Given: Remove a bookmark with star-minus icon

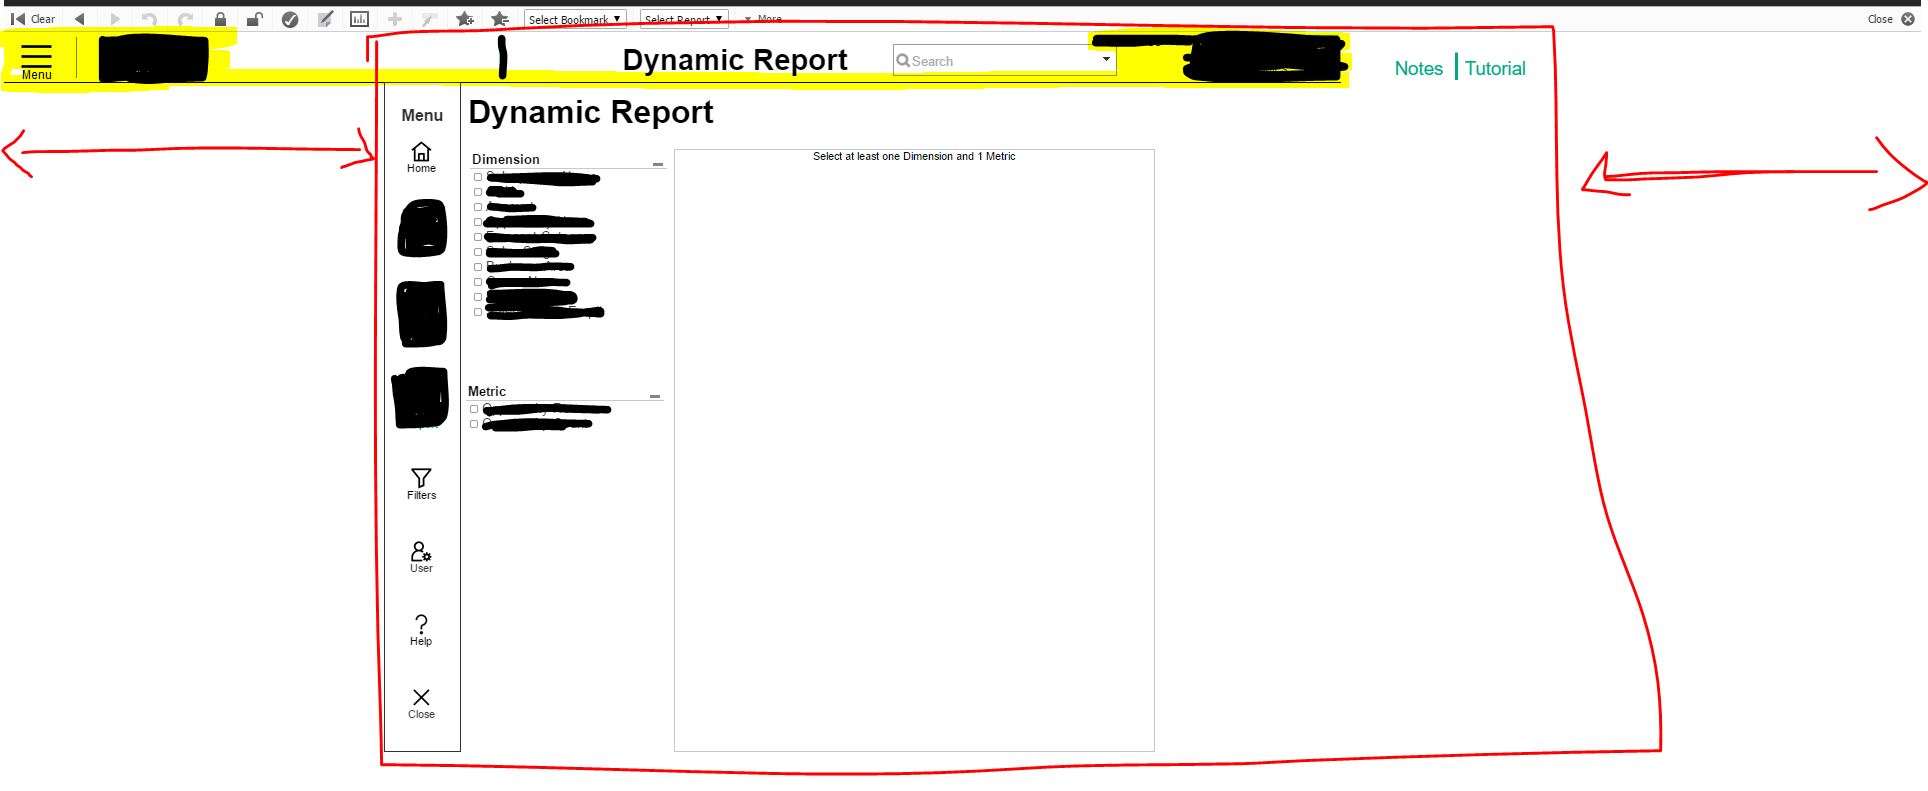Looking at the screenshot, I should tap(500, 19).
